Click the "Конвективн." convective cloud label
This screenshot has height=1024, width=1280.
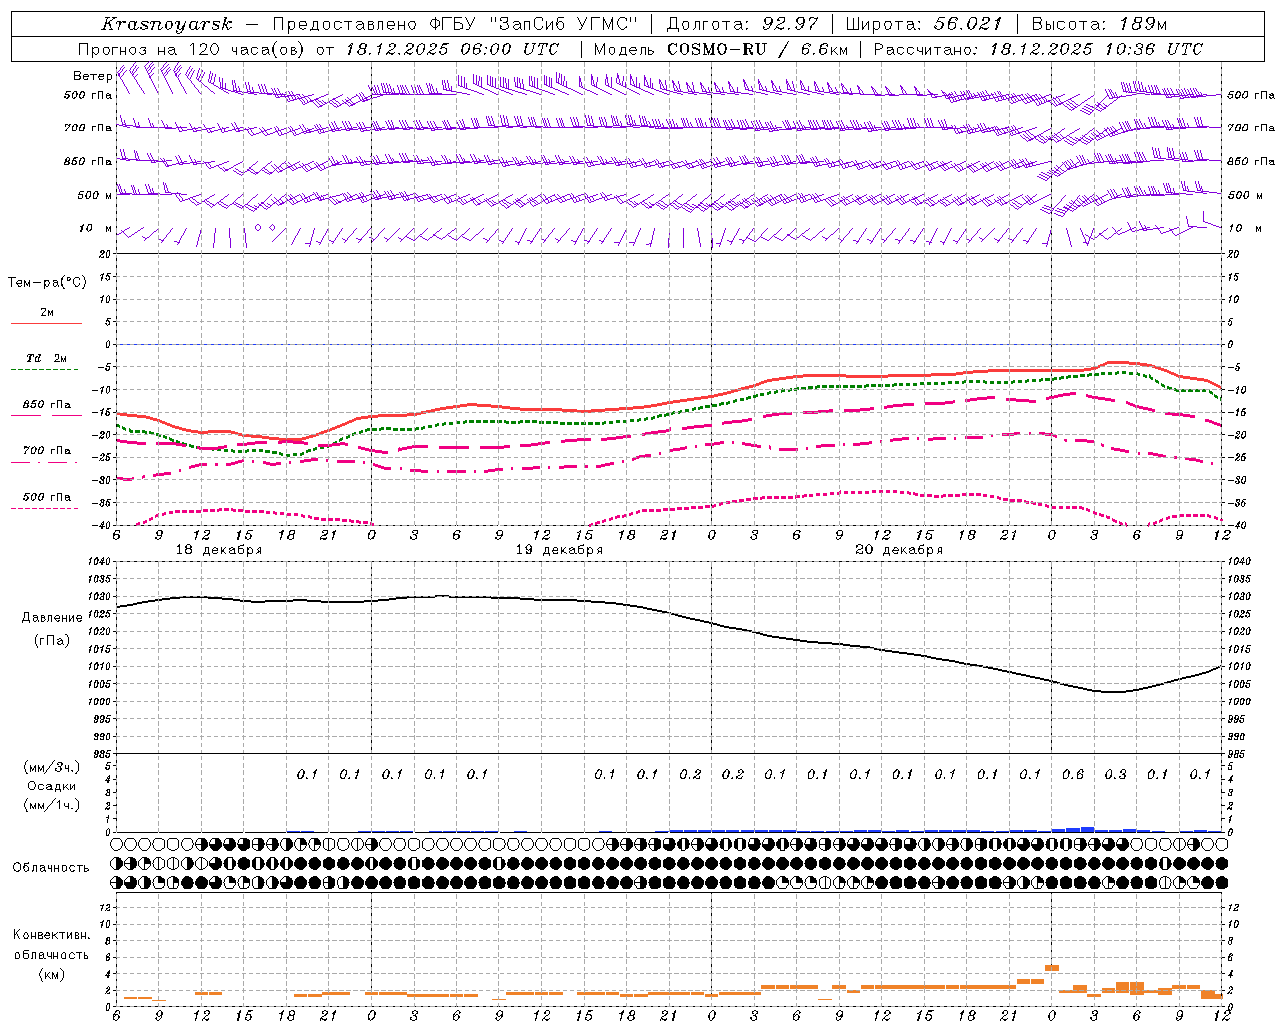pyautogui.click(x=51, y=935)
